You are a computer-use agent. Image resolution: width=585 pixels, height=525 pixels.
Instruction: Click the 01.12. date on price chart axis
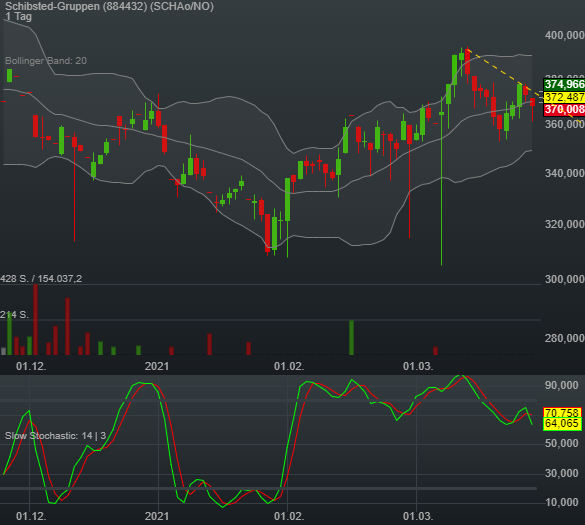31,366
